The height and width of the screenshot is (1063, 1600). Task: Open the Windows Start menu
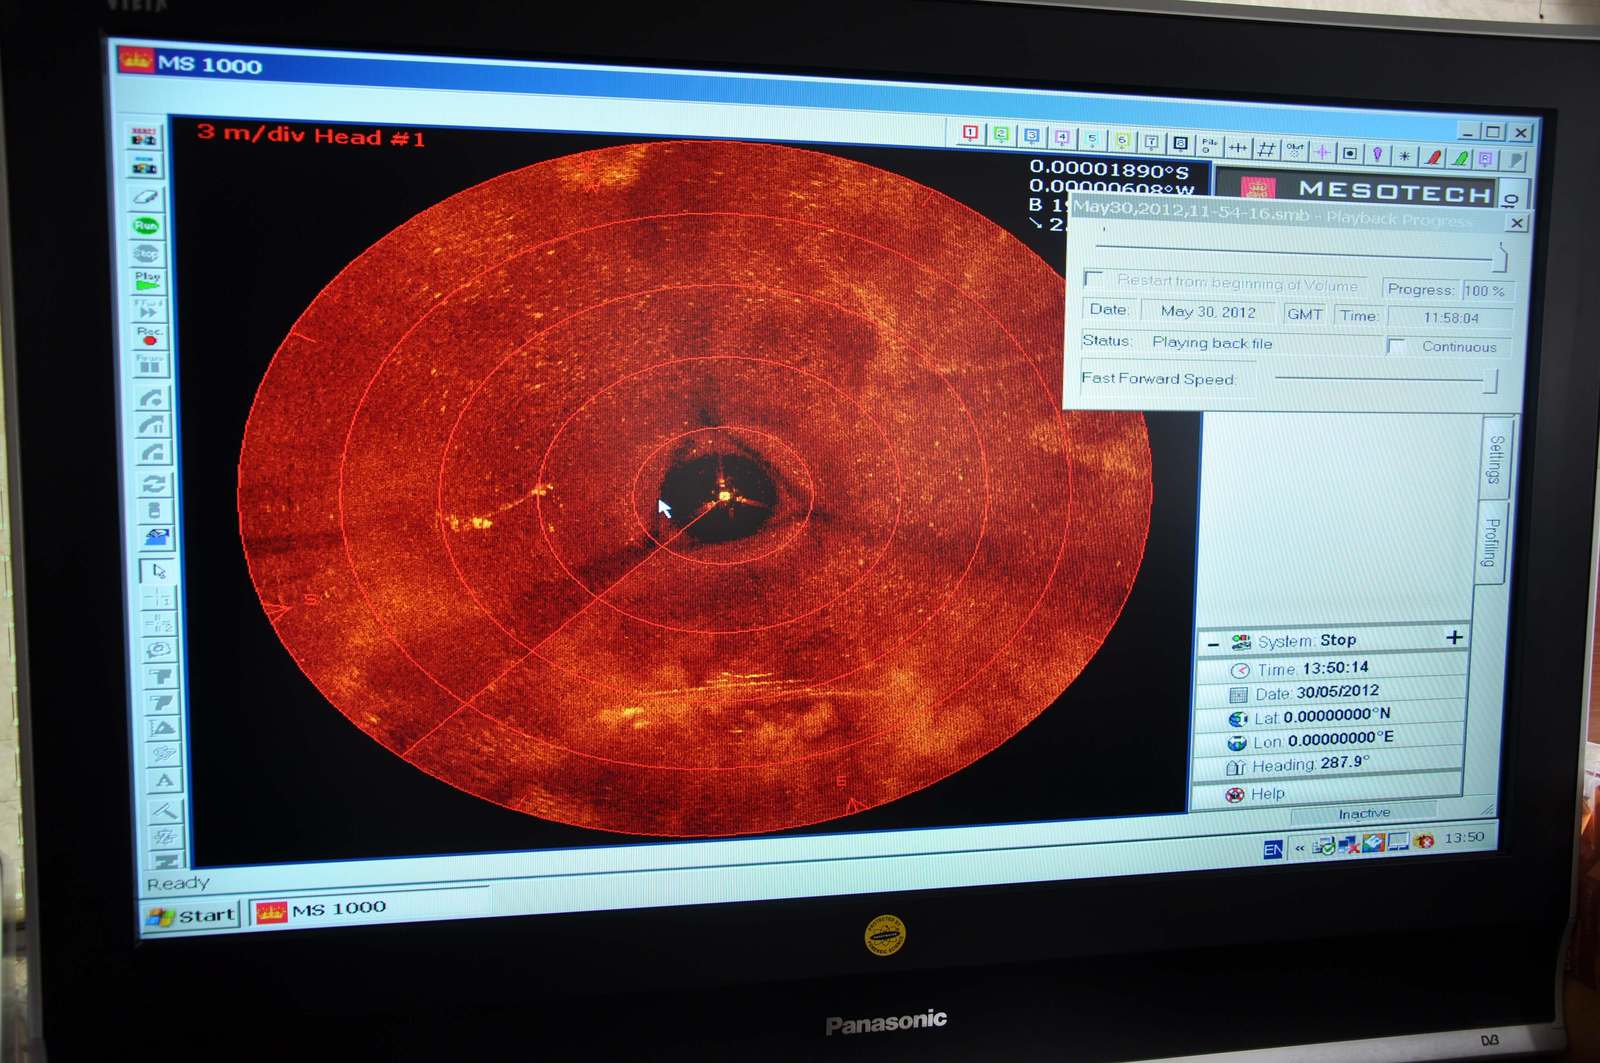point(192,915)
